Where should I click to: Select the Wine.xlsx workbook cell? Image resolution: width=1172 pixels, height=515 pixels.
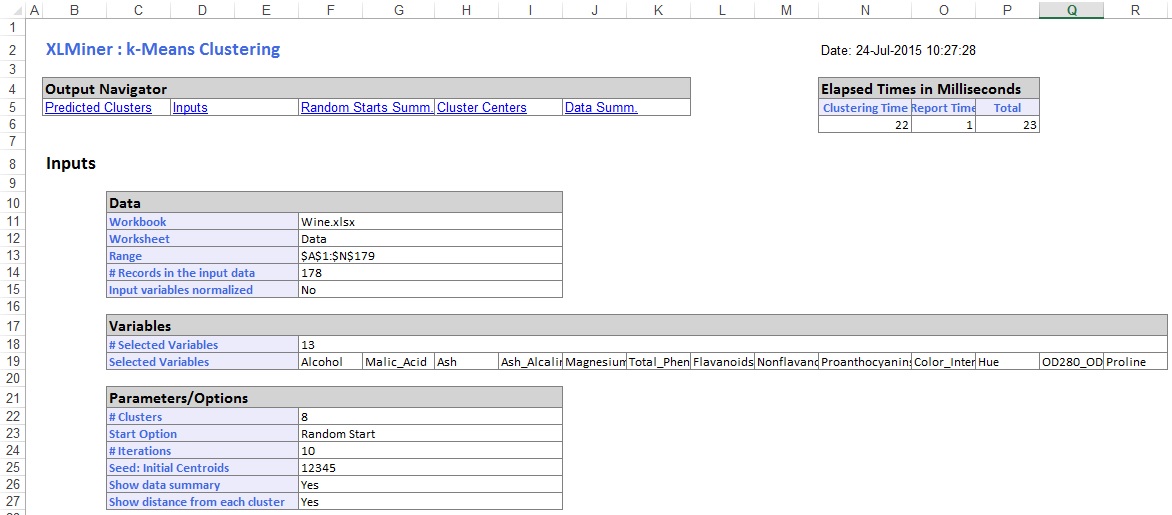[x=430, y=222]
